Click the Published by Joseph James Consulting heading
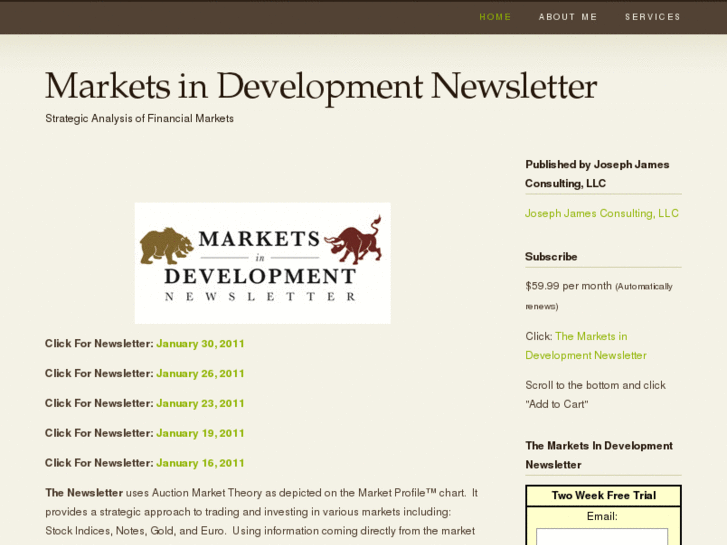 click(597, 174)
